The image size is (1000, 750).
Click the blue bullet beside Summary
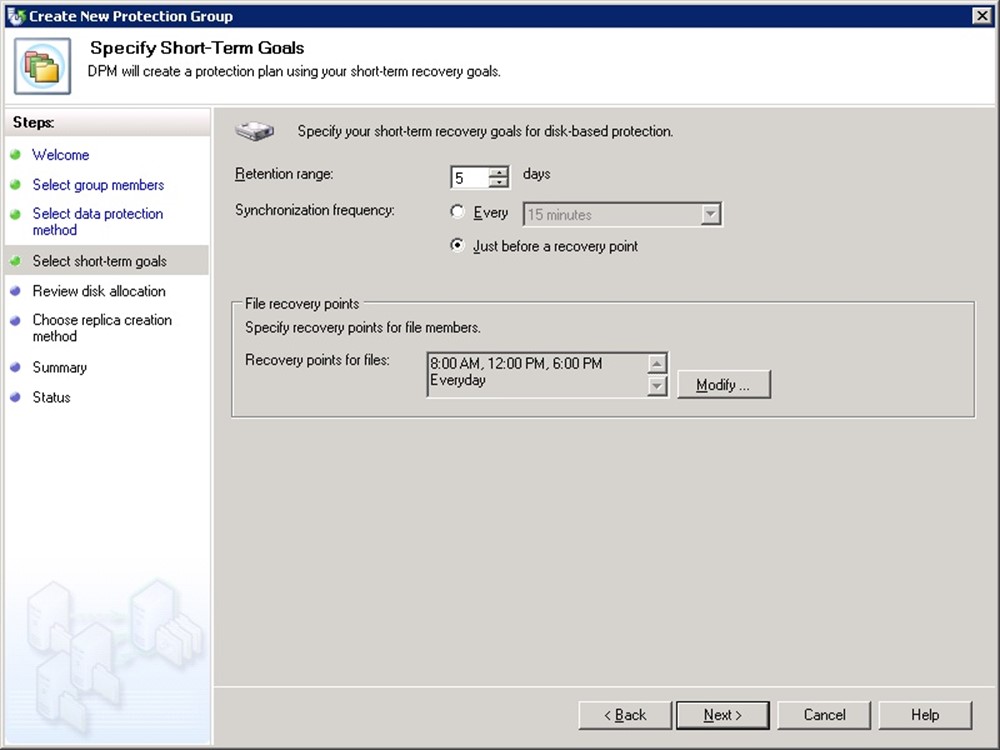(x=15, y=367)
